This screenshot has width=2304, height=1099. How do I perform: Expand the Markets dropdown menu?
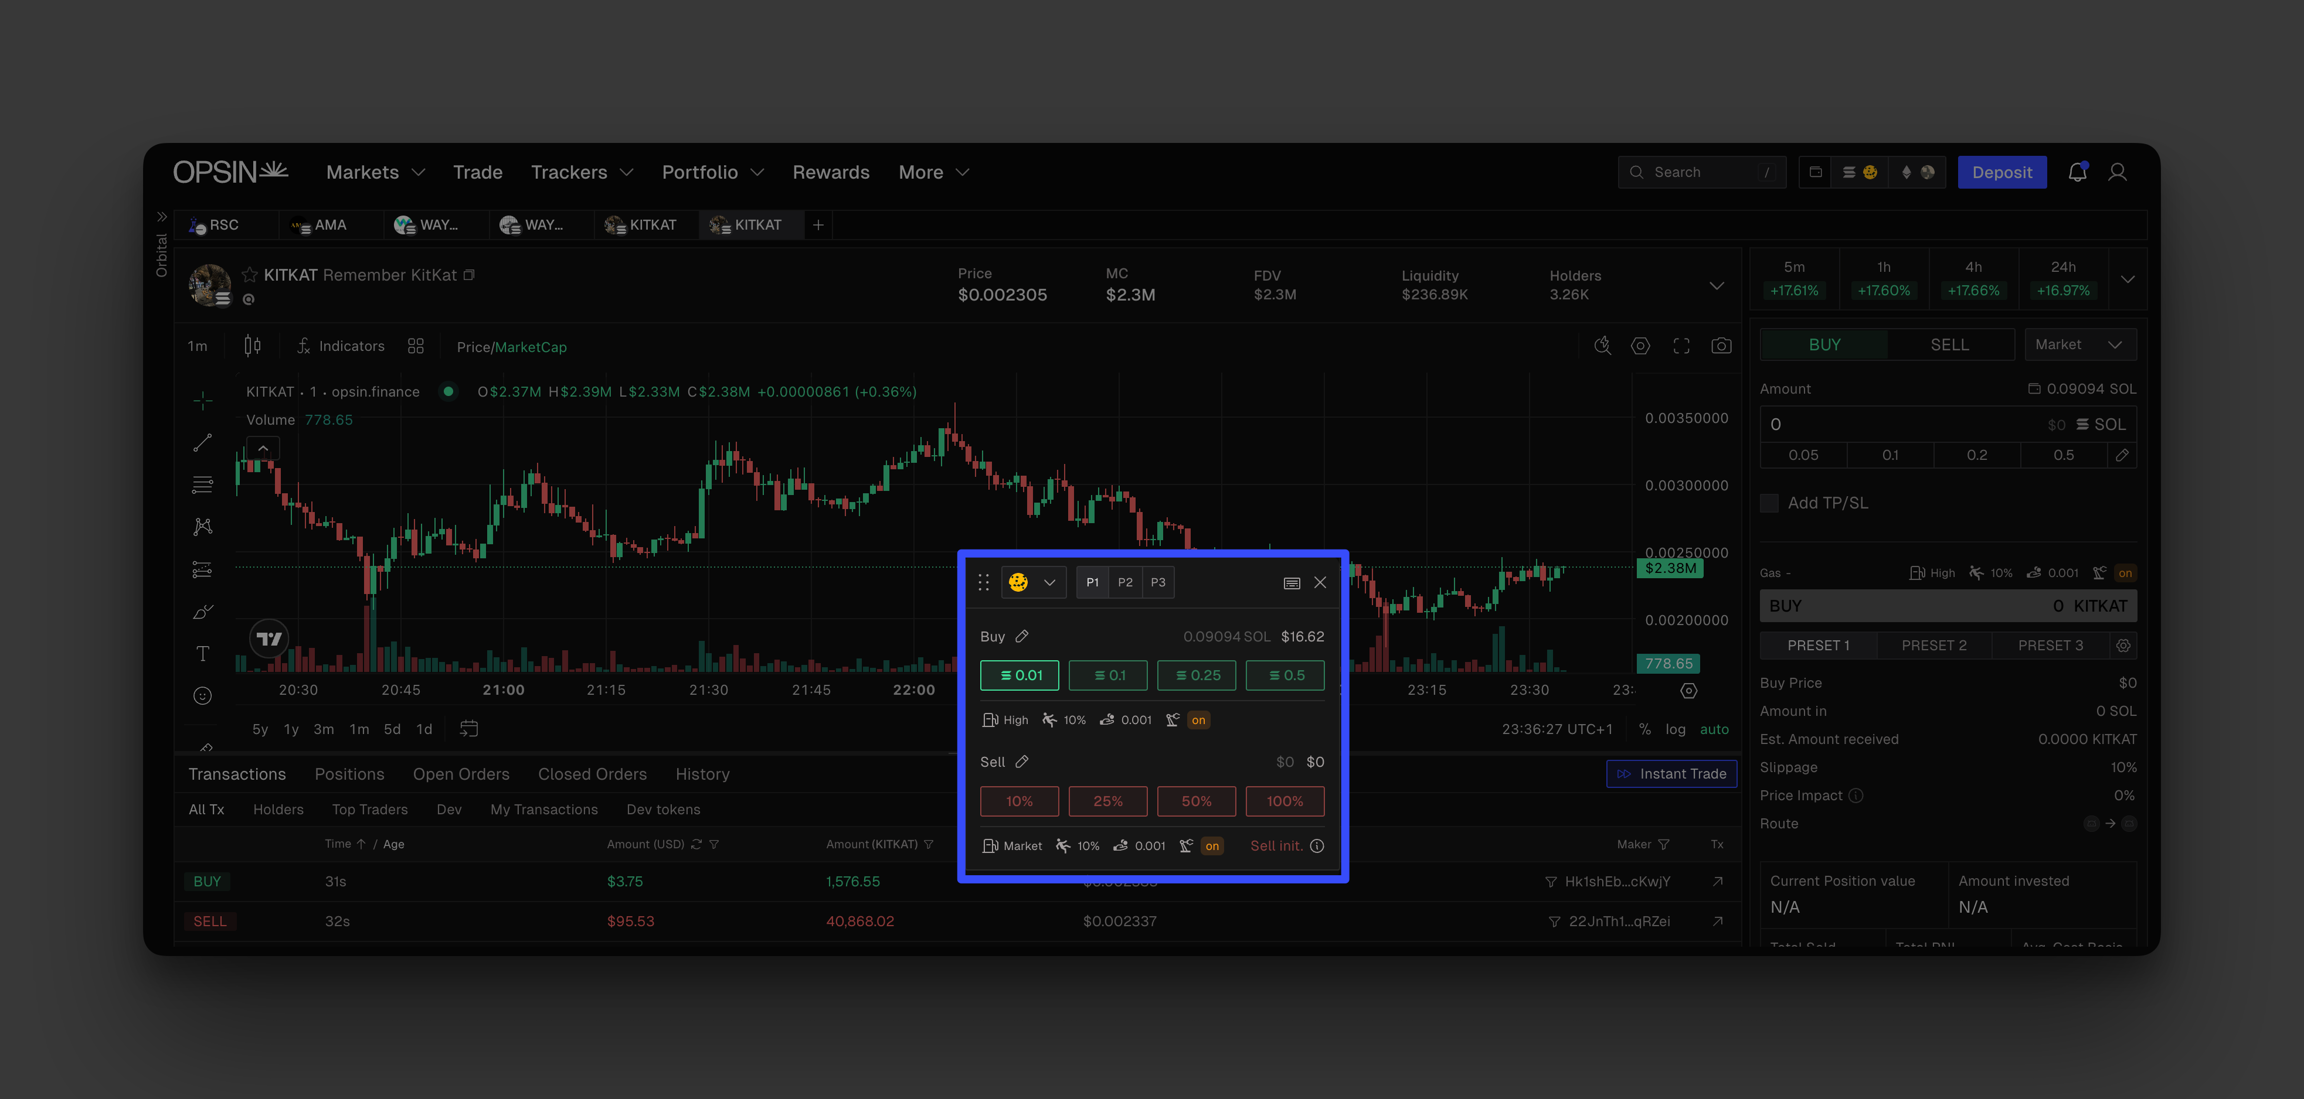(x=375, y=172)
